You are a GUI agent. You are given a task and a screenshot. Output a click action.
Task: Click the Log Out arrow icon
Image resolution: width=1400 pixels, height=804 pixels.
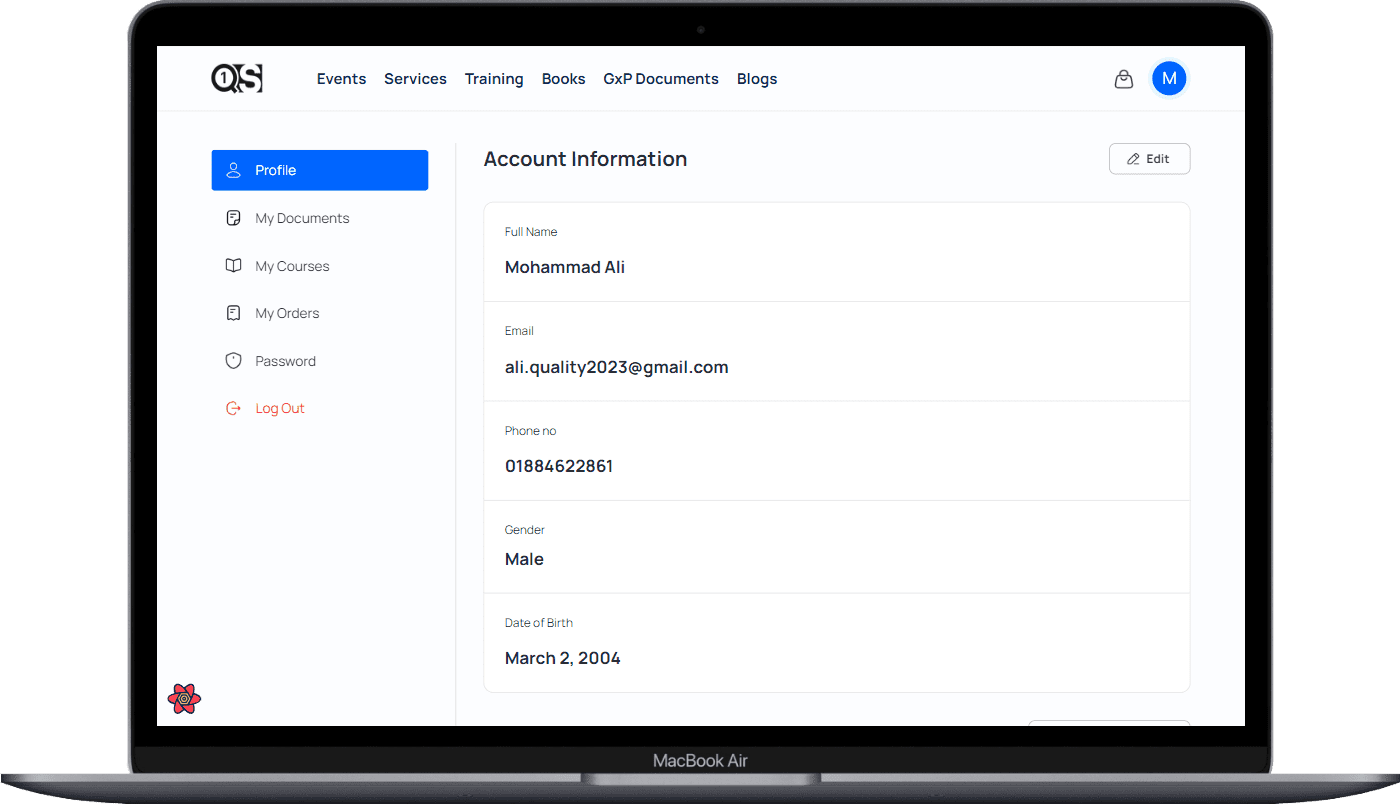pyautogui.click(x=233, y=408)
